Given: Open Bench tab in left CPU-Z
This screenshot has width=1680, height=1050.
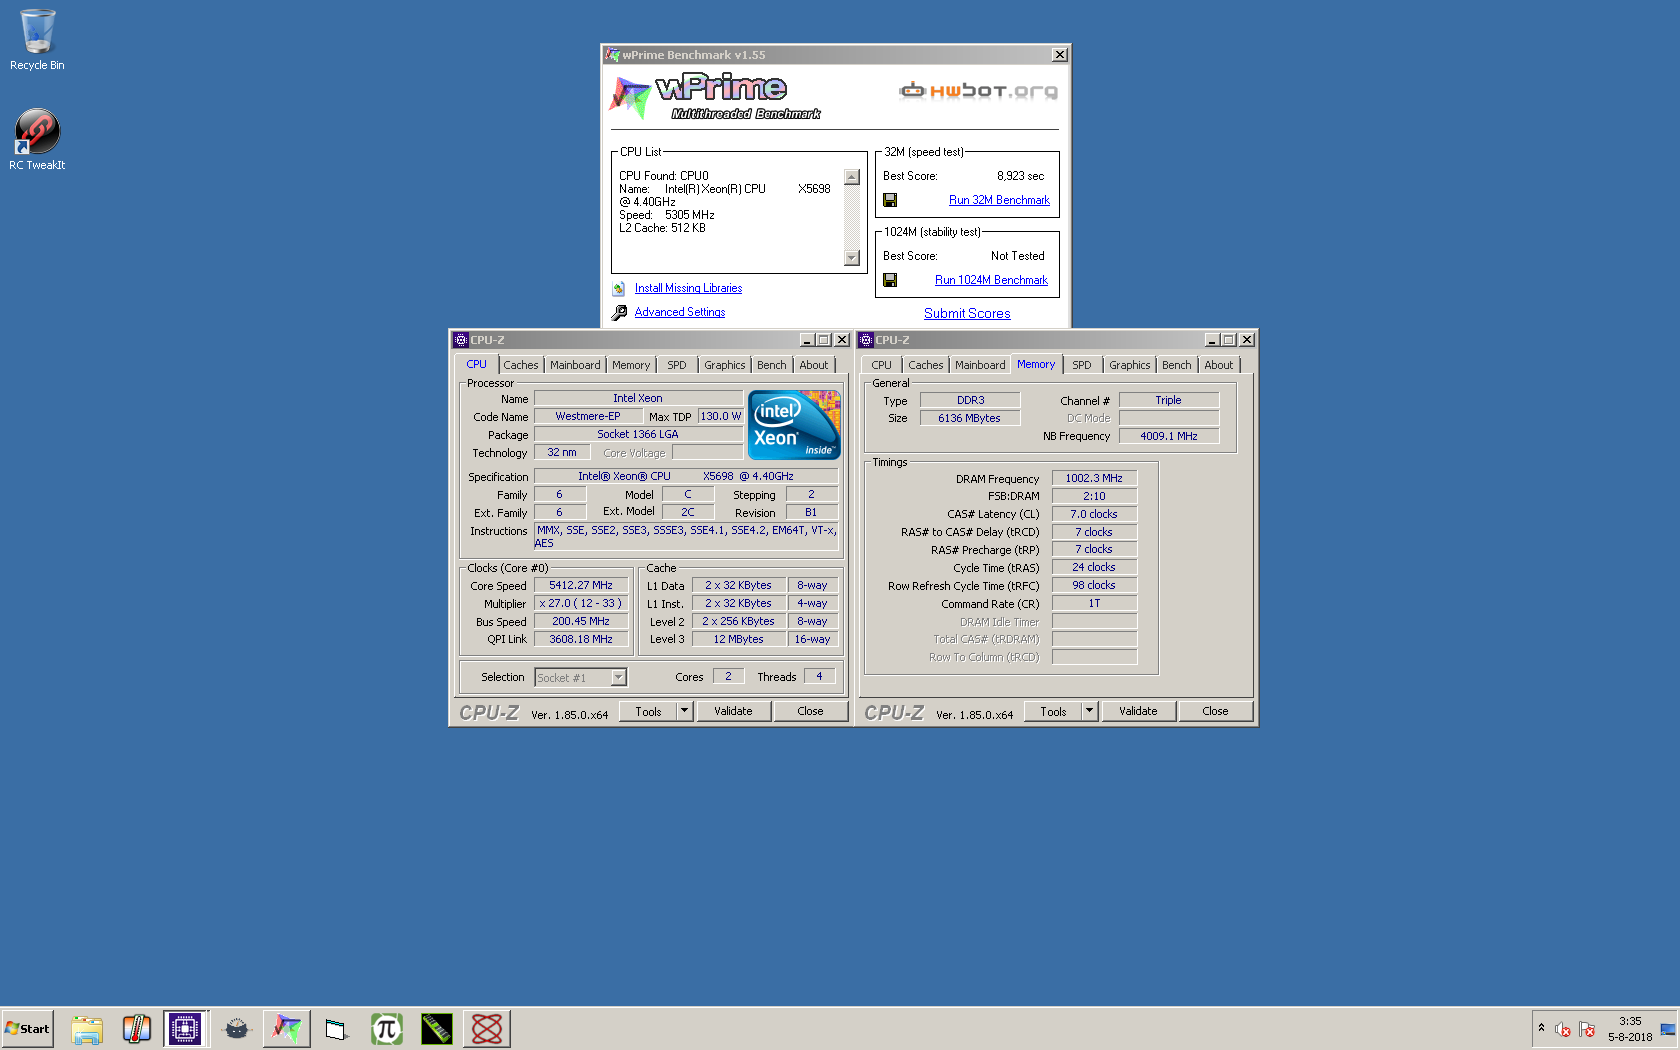Looking at the screenshot, I should (x=772, y=365).
